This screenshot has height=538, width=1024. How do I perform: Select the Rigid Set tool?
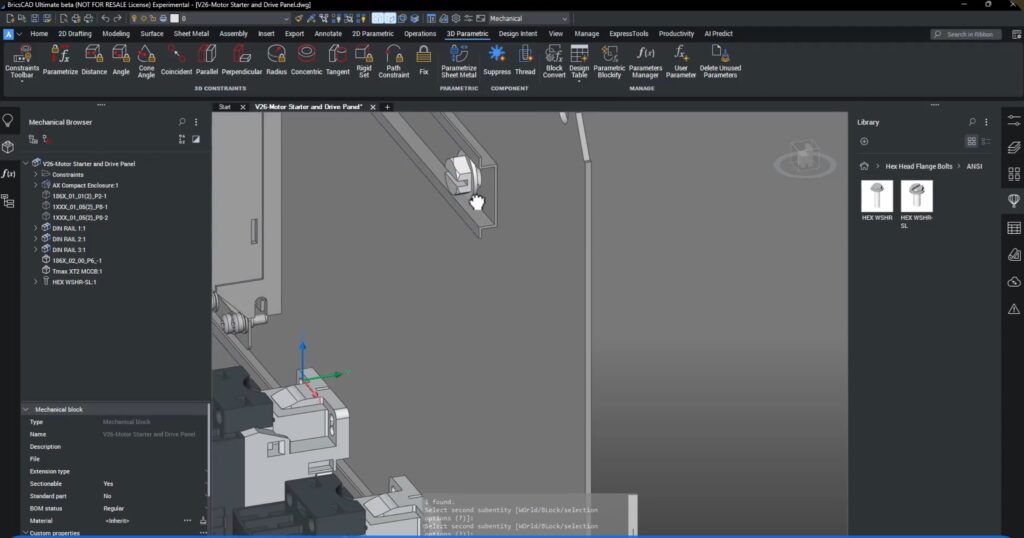point(364,61)
